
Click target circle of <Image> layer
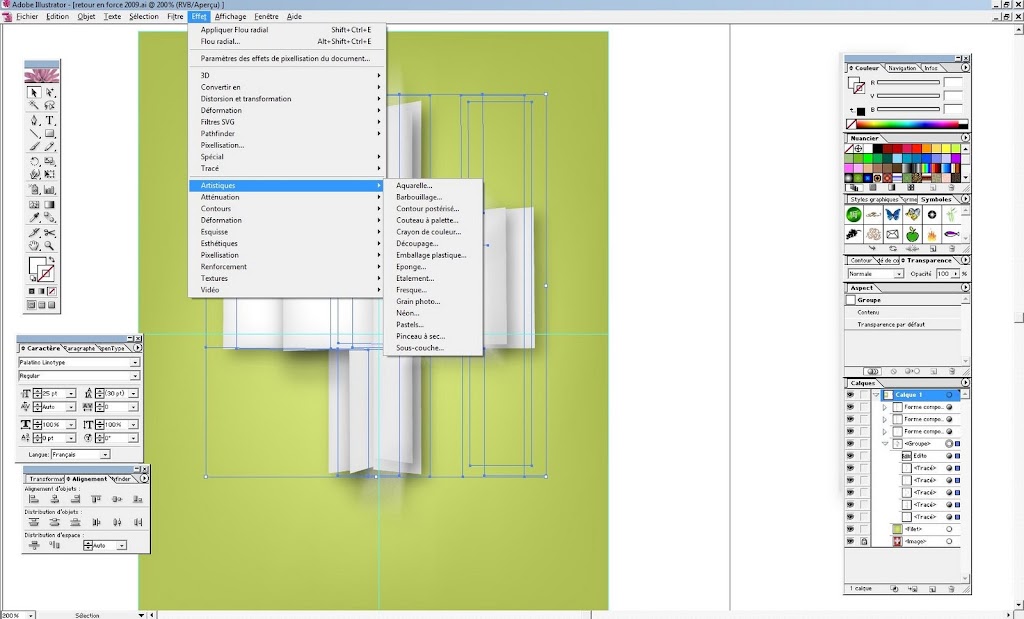[x=950, y=541]
